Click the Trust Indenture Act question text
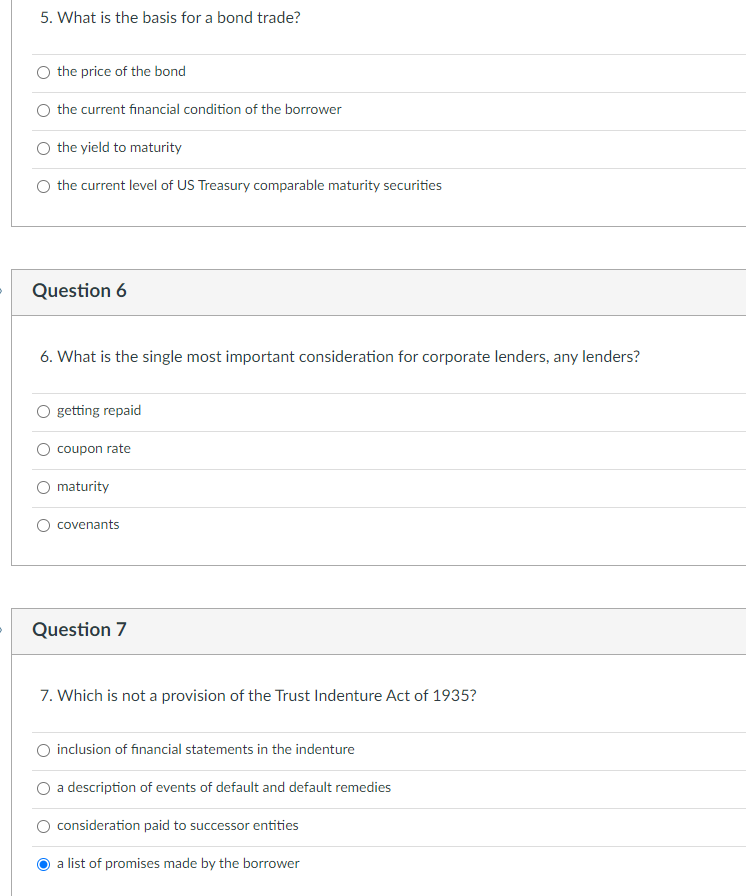Viewport: 746px width, 896px height. (258, 696)
